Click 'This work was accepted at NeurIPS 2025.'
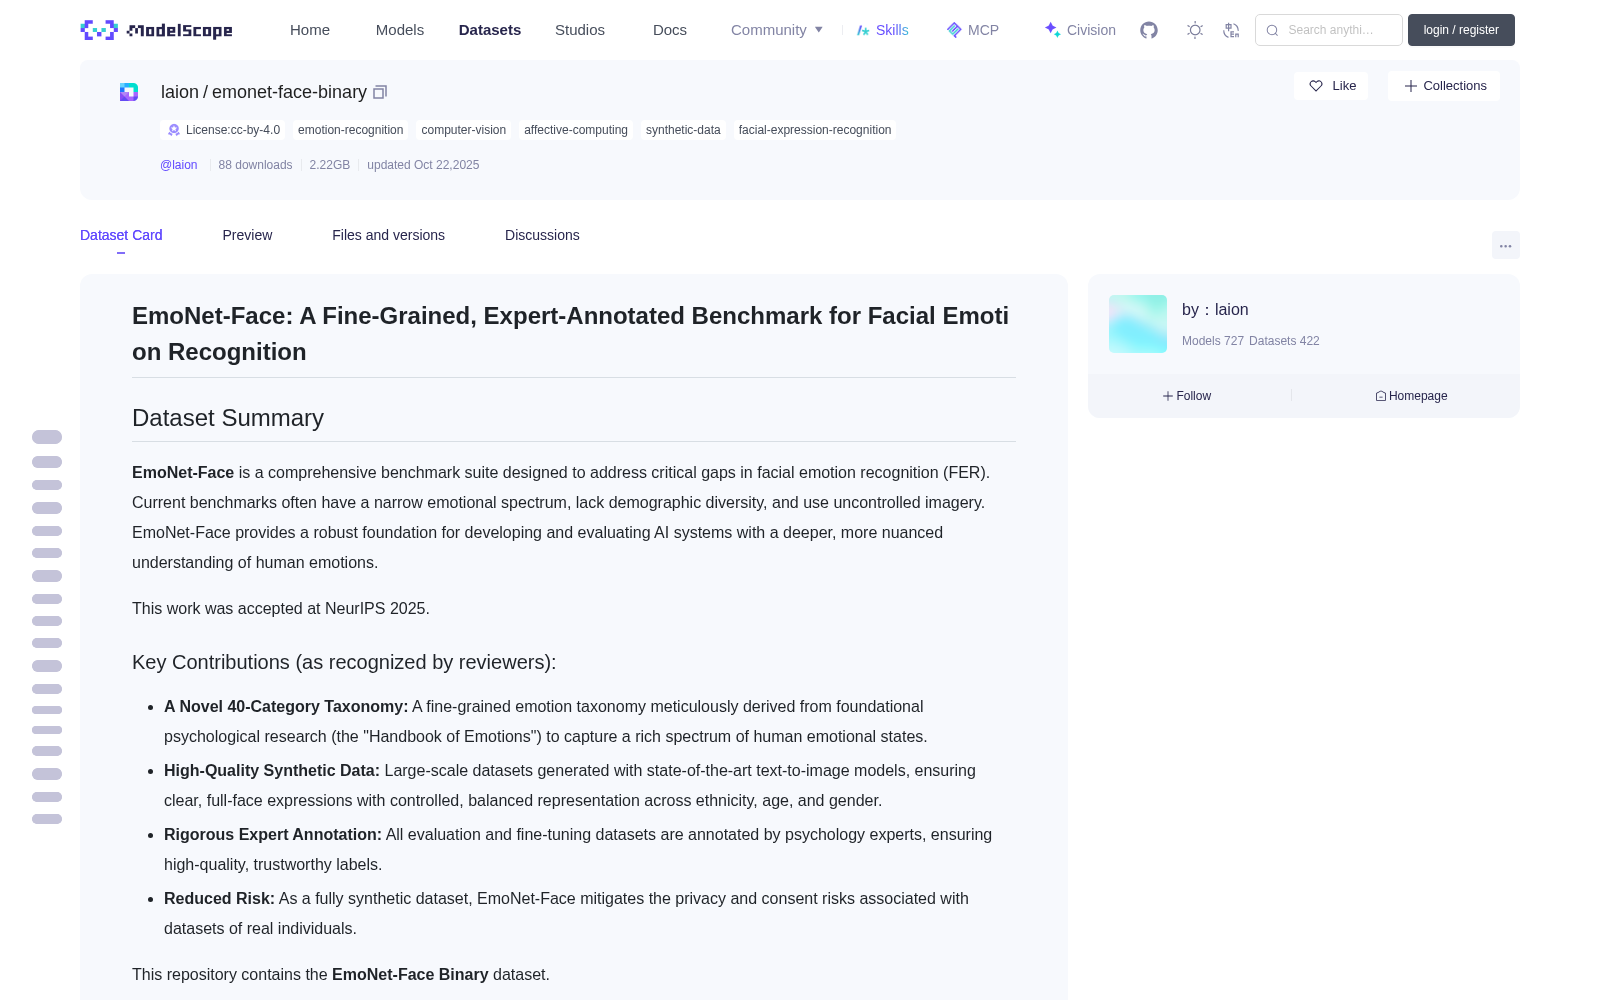The image size is (1600, 1000). coord(281,608)
